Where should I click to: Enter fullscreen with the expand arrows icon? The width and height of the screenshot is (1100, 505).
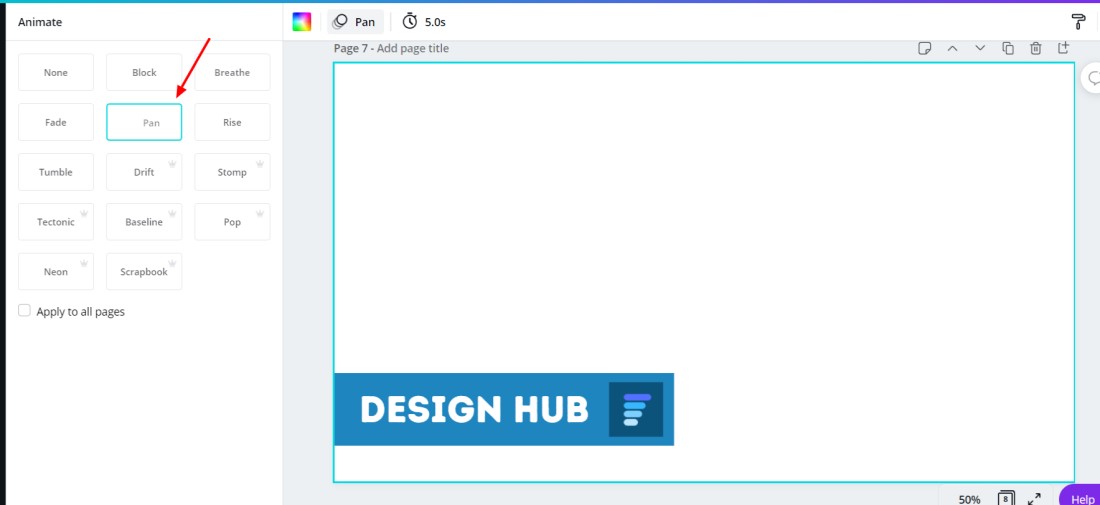[1034, 499]
